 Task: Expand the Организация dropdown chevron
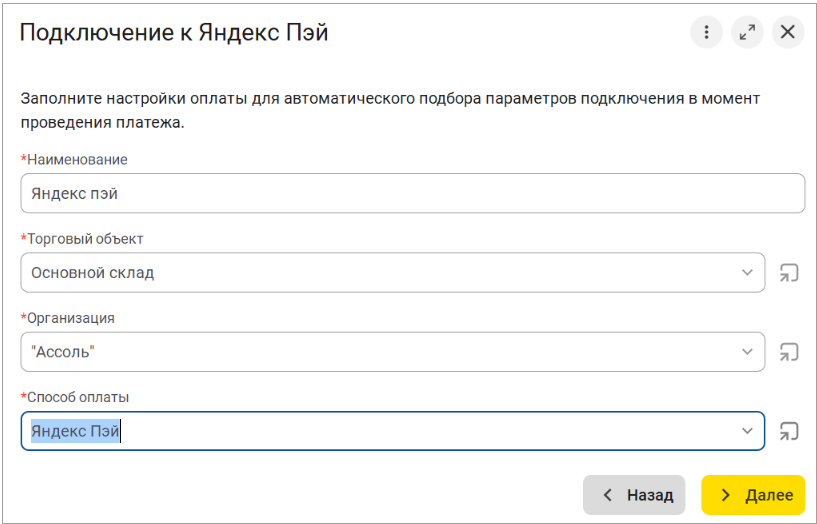coord(747,352)
